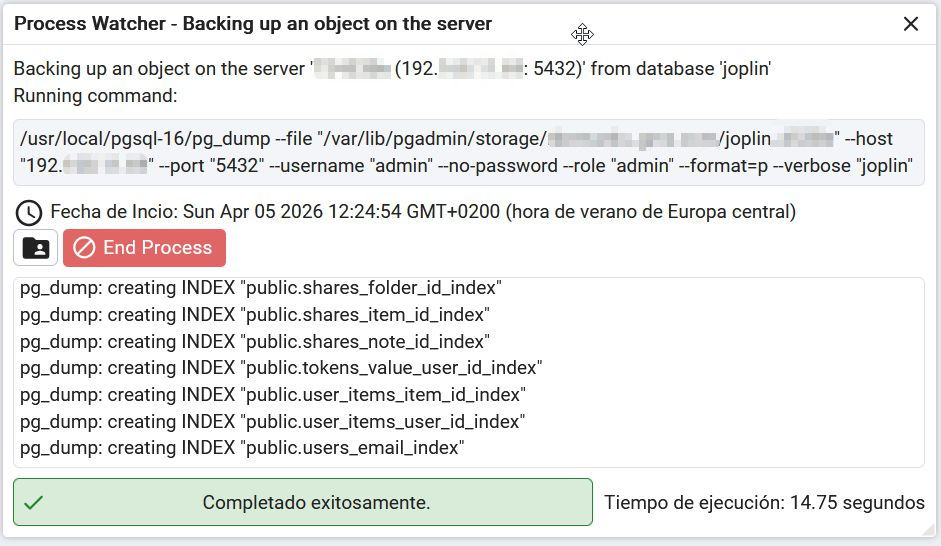This screenshot has width=941, height=546.
Task: Select the shares_item_id_index log line
Action: (x=254, y=315)
